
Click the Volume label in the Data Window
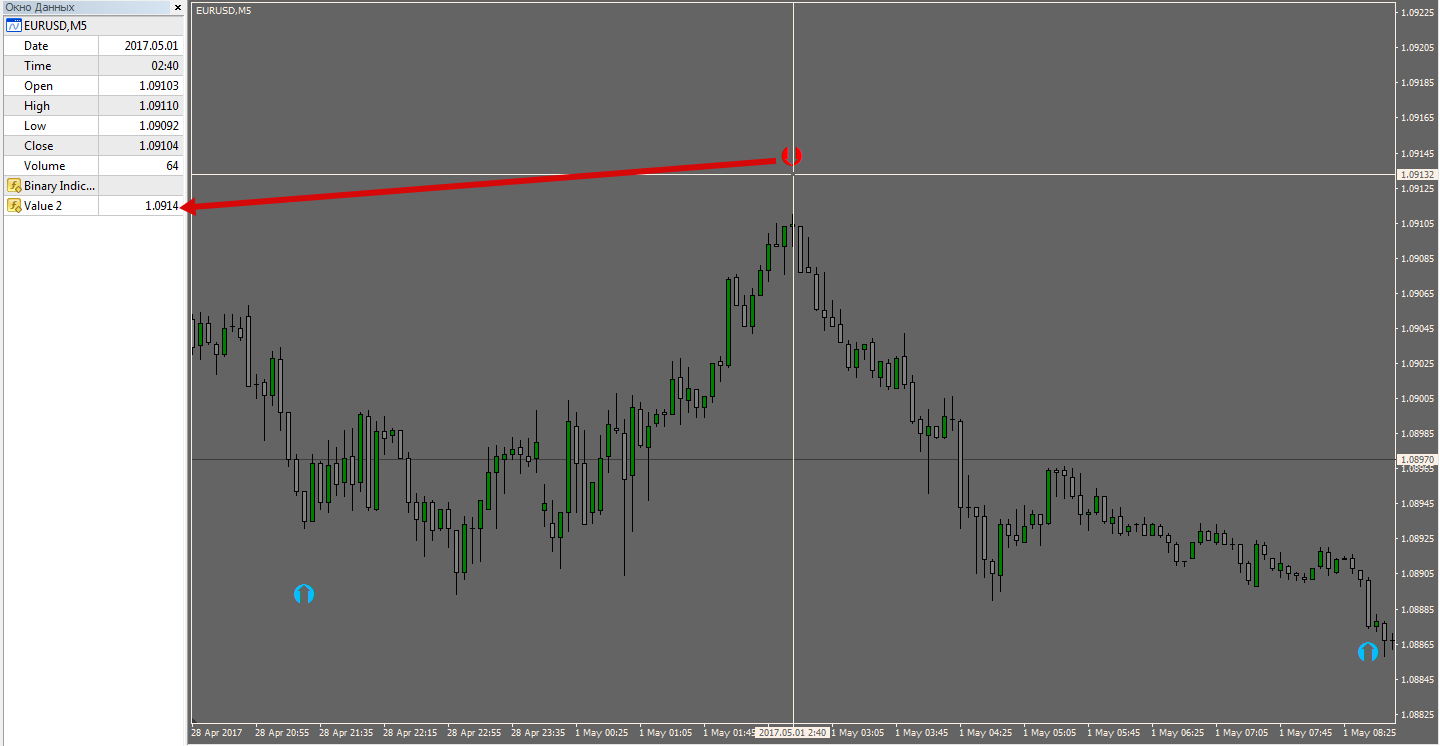click(x=45, y=166)
